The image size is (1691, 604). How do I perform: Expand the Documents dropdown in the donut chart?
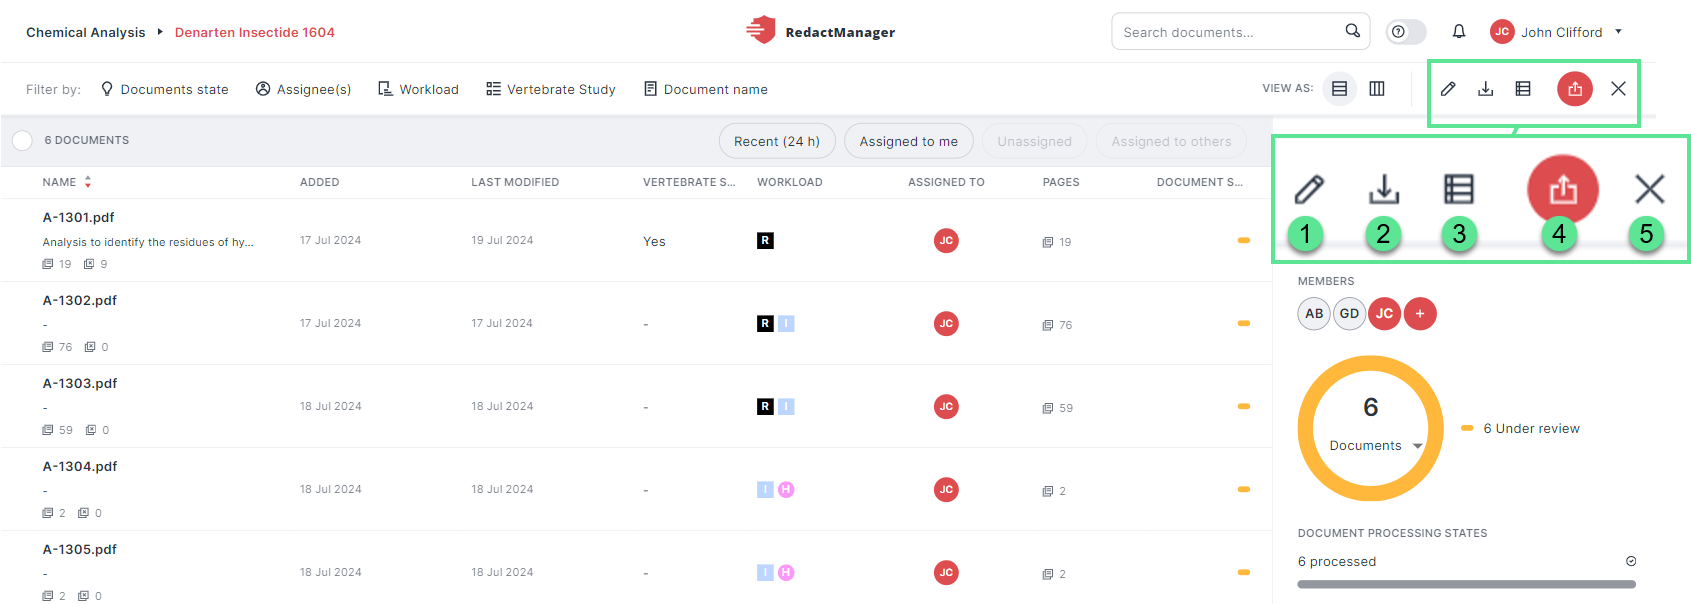click(1417, 446)
